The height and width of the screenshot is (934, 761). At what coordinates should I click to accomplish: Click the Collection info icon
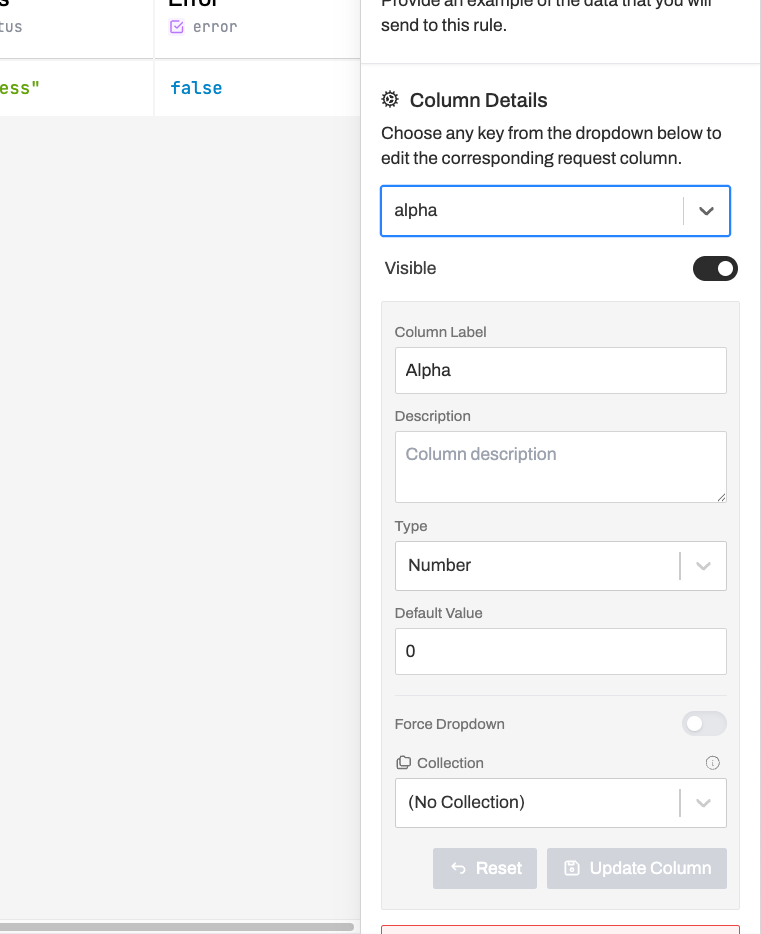pyautogui.click(x=713, y=763)
